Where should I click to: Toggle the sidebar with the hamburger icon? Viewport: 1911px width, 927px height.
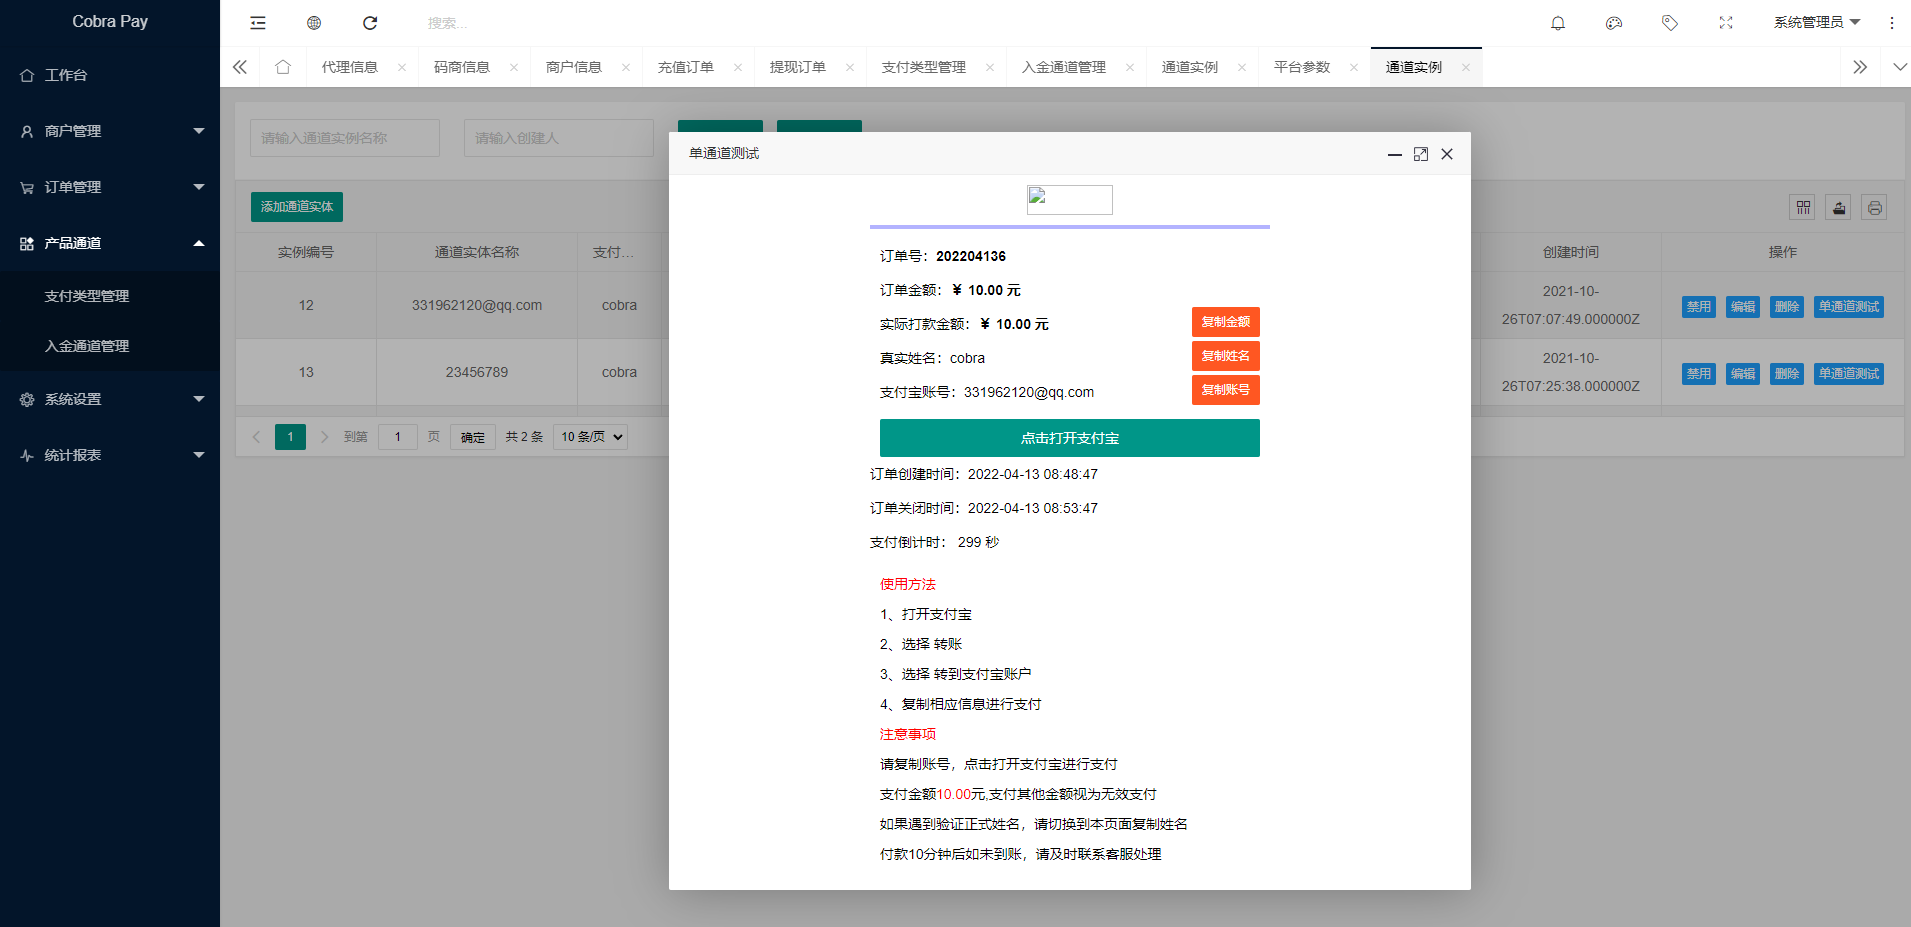click(257, 22)
